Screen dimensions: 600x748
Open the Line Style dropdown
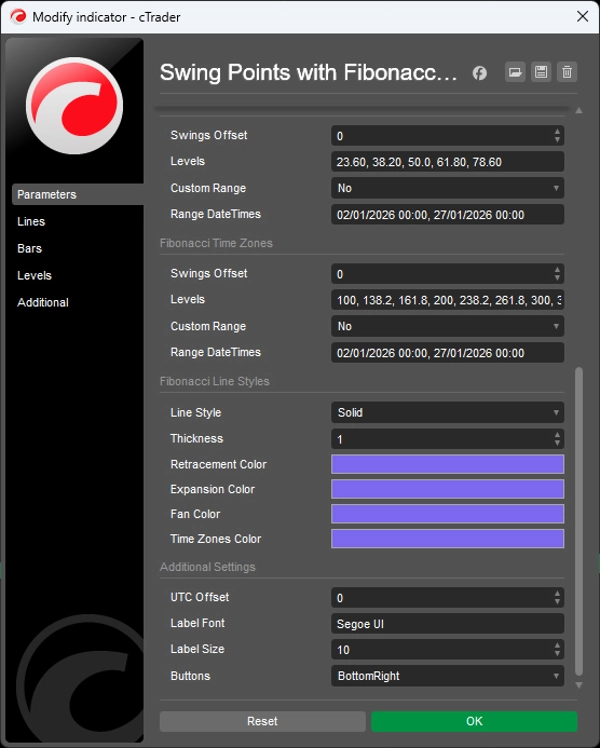[x=447, y=413]
